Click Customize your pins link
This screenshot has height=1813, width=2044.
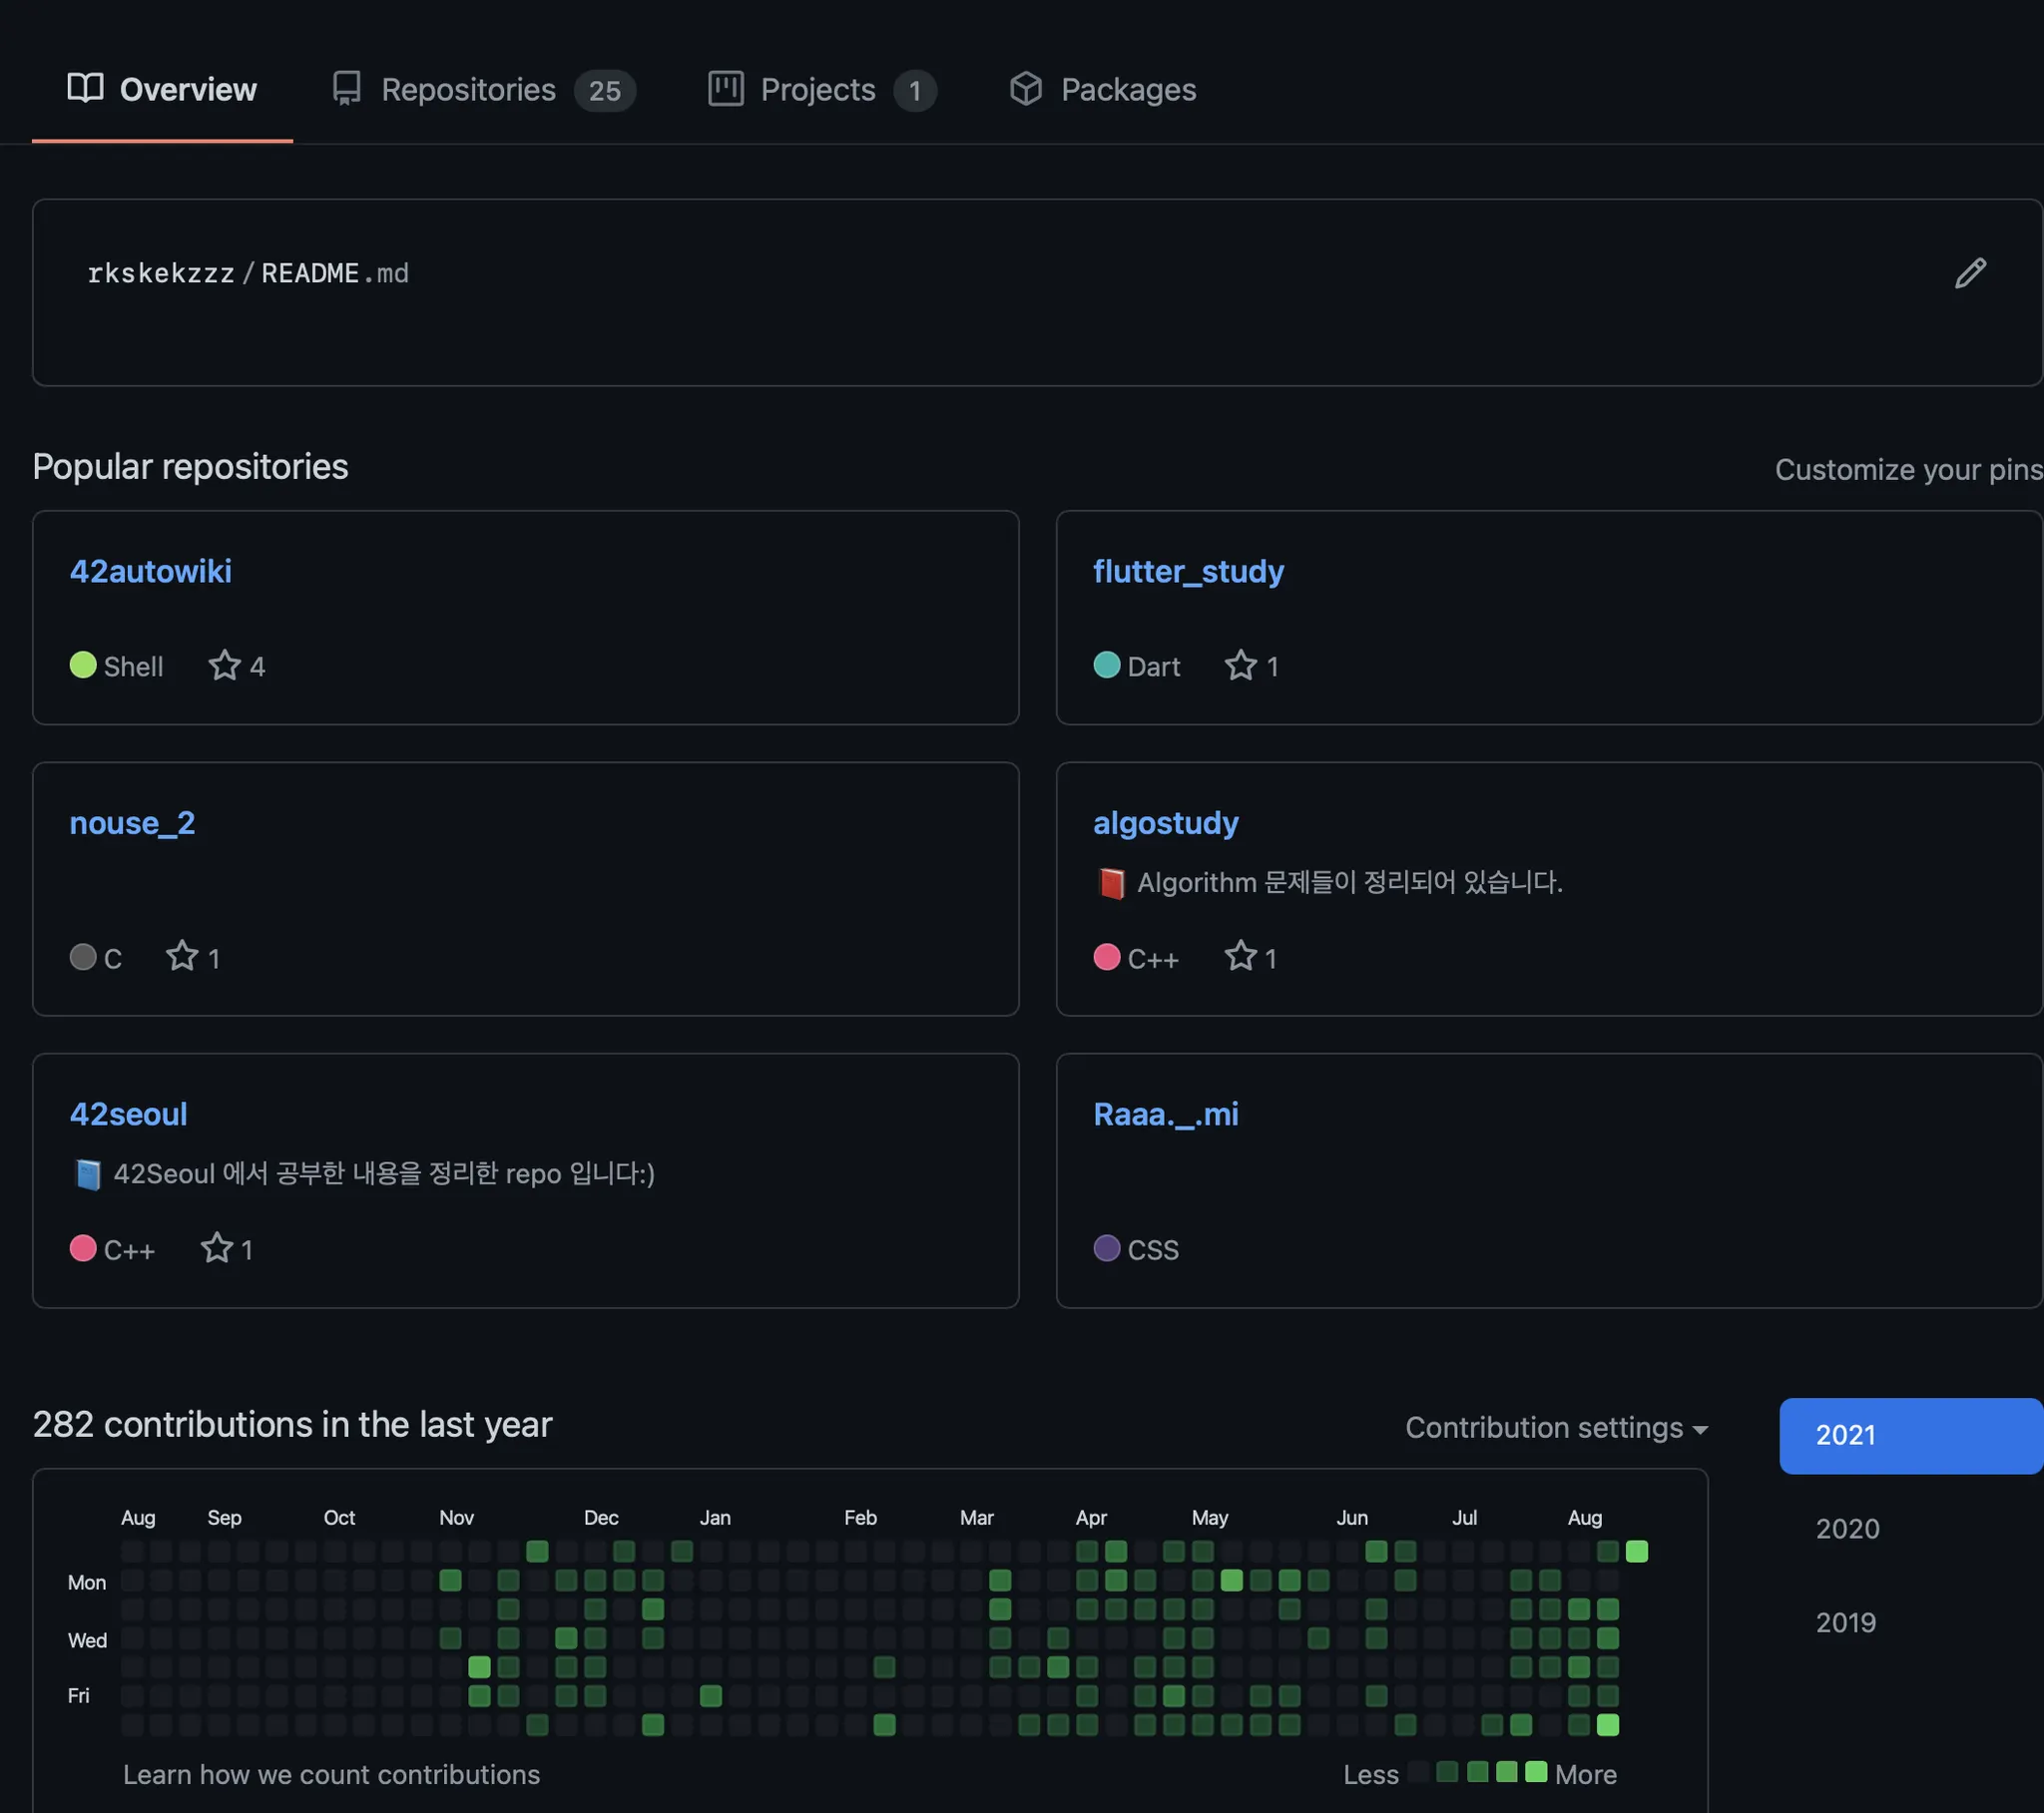coord(1907,469)
